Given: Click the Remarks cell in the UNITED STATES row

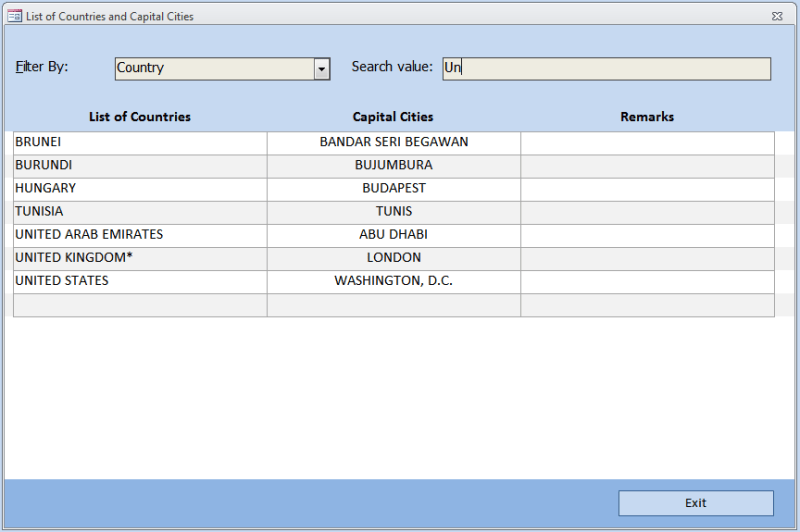Looking at the screenshot, I should click(x=647, y=282).
